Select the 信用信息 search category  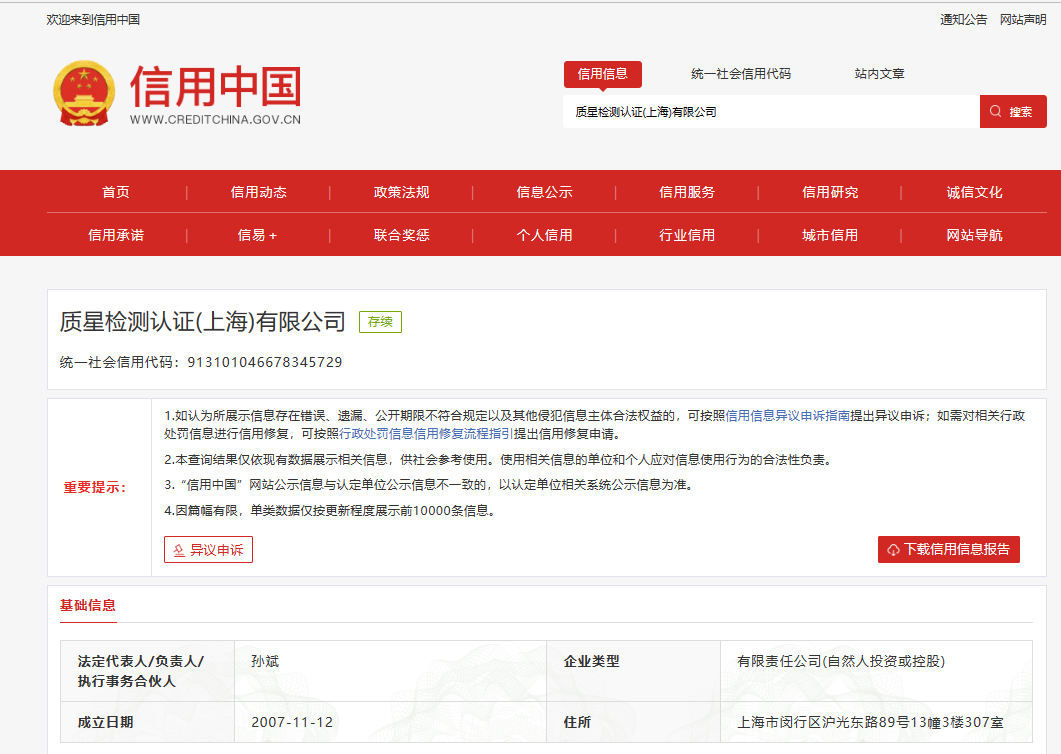(605, 74)
